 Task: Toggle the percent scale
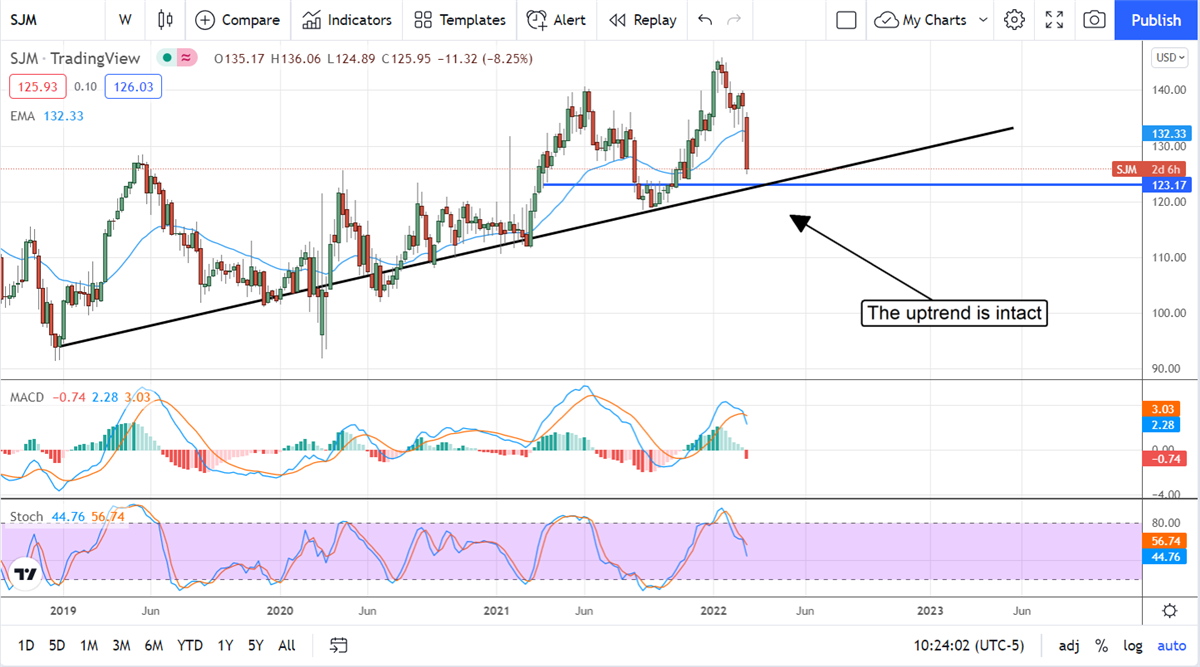1101,645
